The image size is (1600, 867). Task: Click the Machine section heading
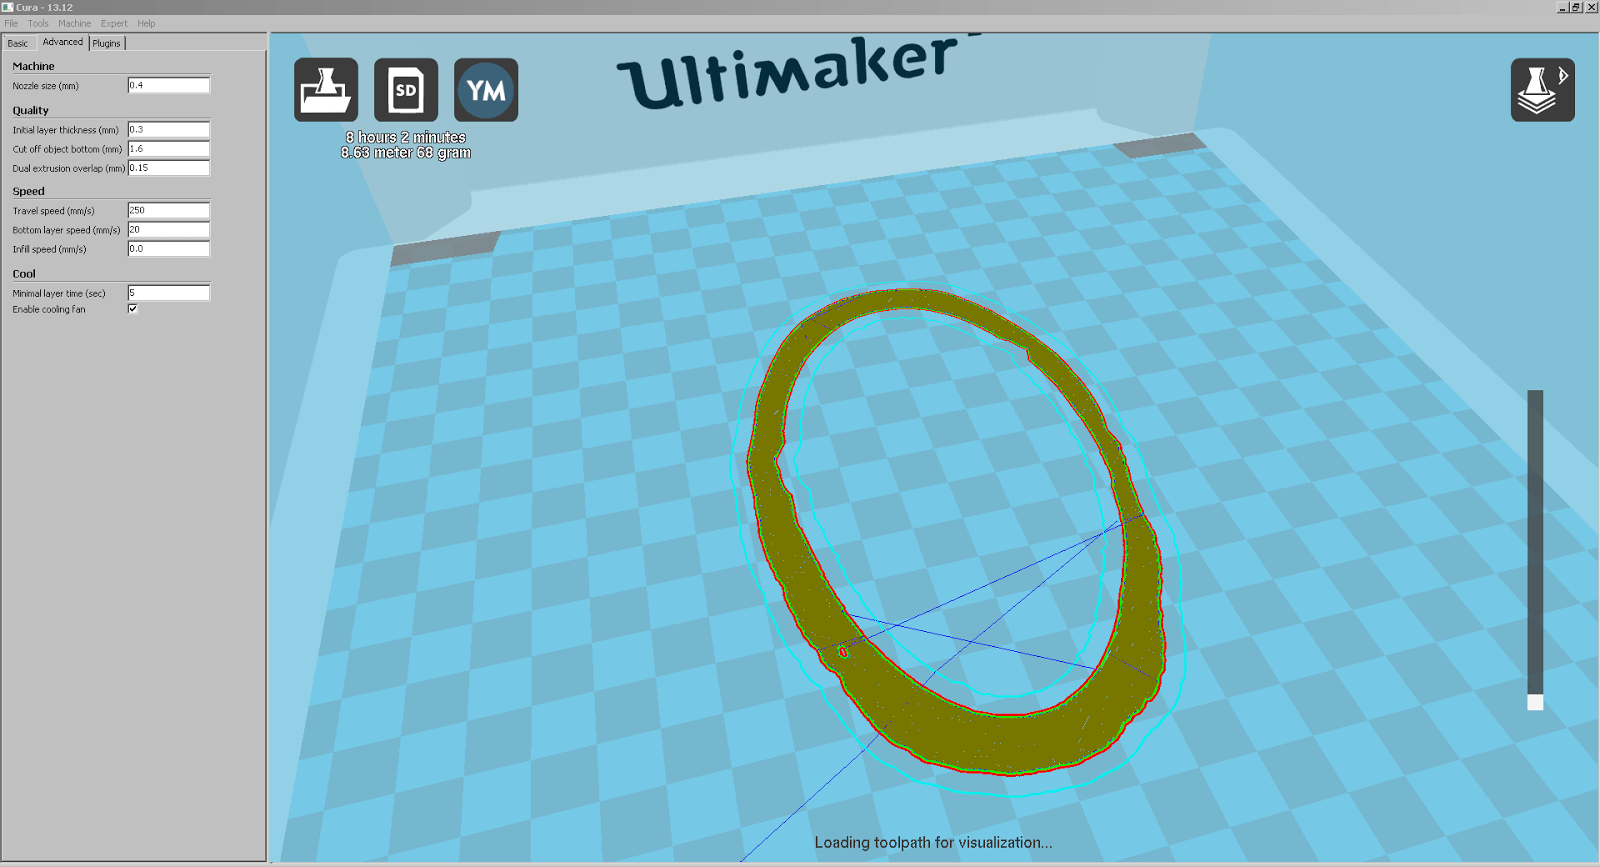pyautogui.click(x=33, y=66)
